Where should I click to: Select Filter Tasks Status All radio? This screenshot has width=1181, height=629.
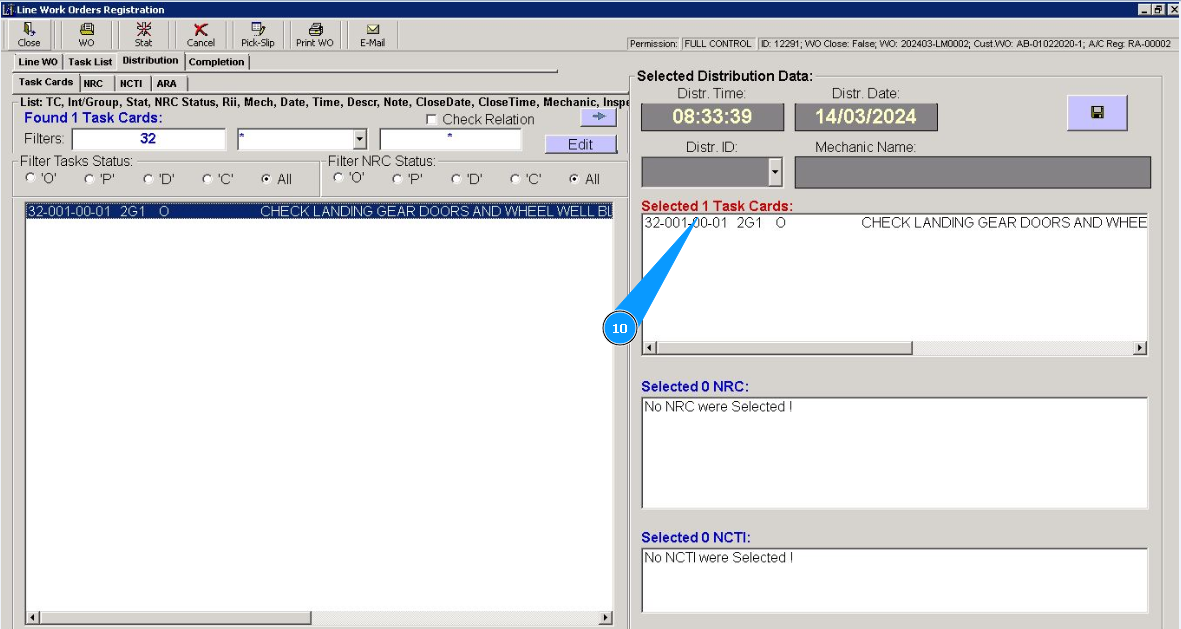[x=266, y=179]
